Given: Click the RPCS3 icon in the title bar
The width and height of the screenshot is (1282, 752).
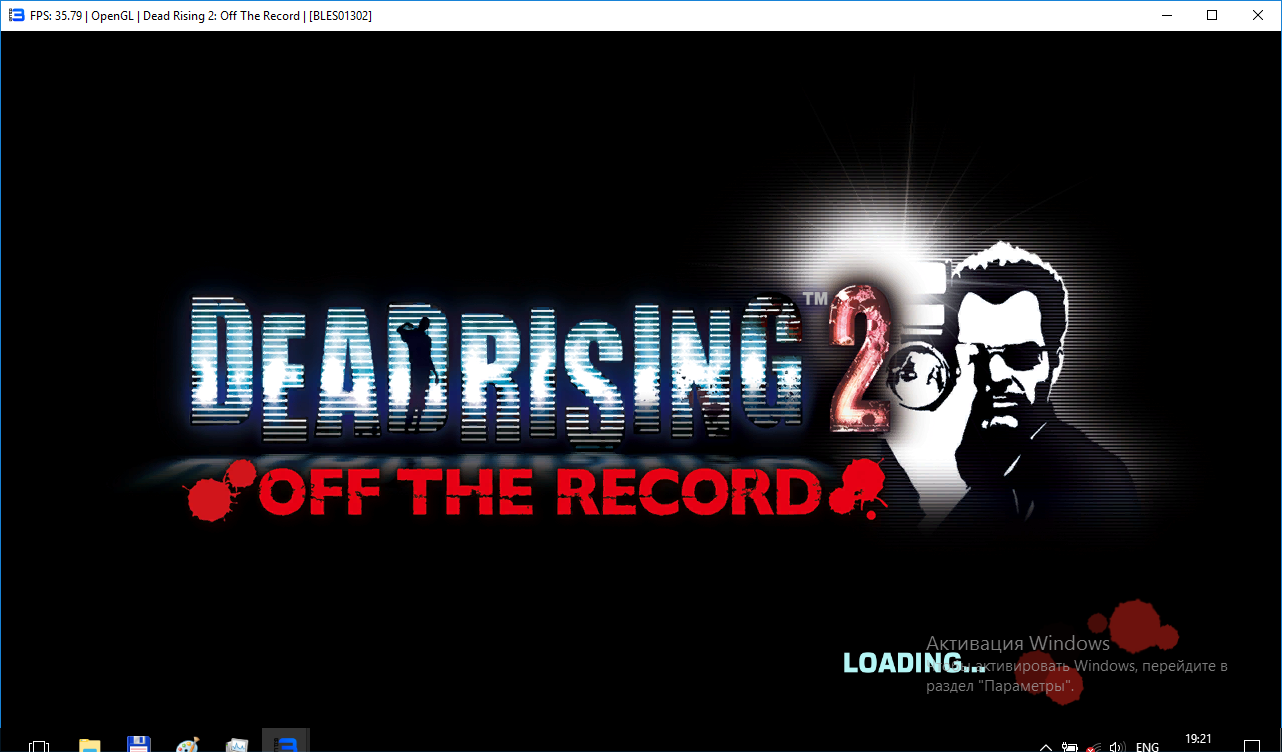Looking at the screenshot, I should coord(16,15).
